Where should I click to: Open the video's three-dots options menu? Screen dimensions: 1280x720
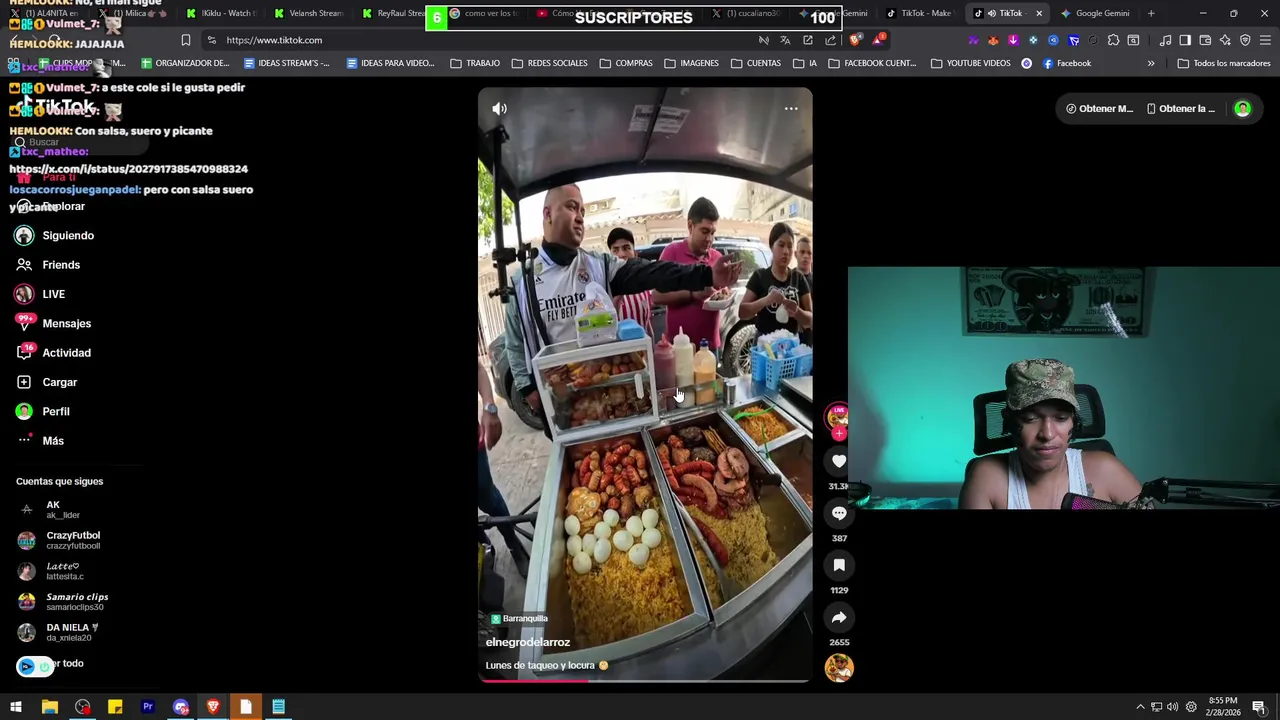point(791,109)
